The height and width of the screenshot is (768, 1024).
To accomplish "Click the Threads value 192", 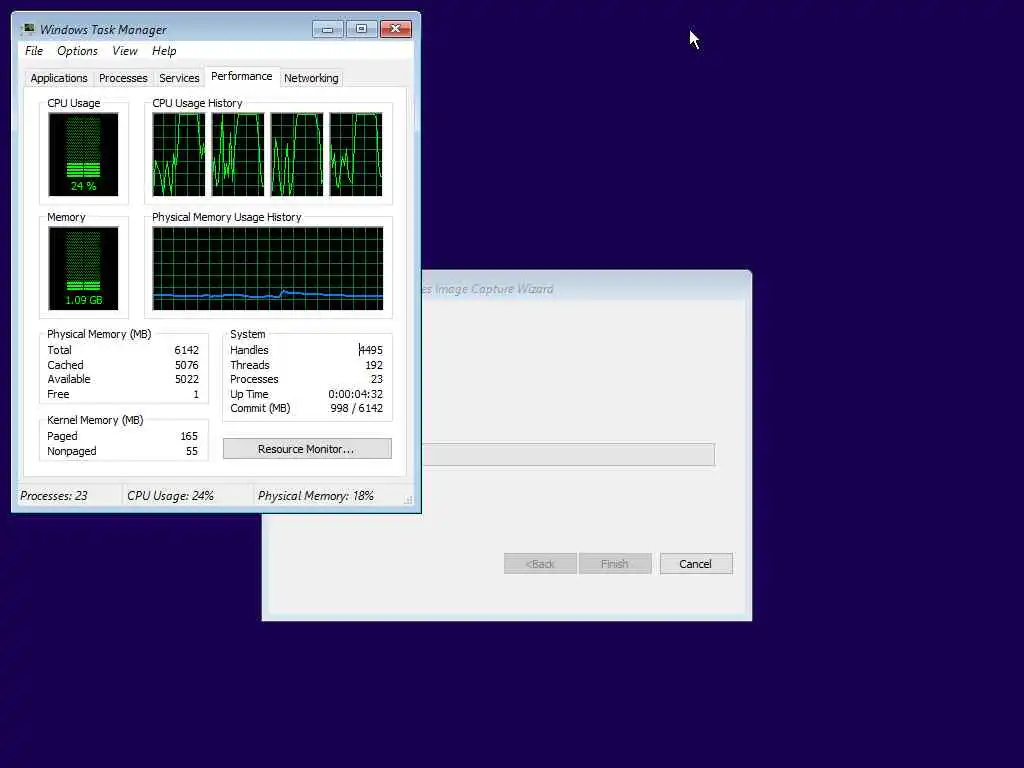I will (374, 365).
